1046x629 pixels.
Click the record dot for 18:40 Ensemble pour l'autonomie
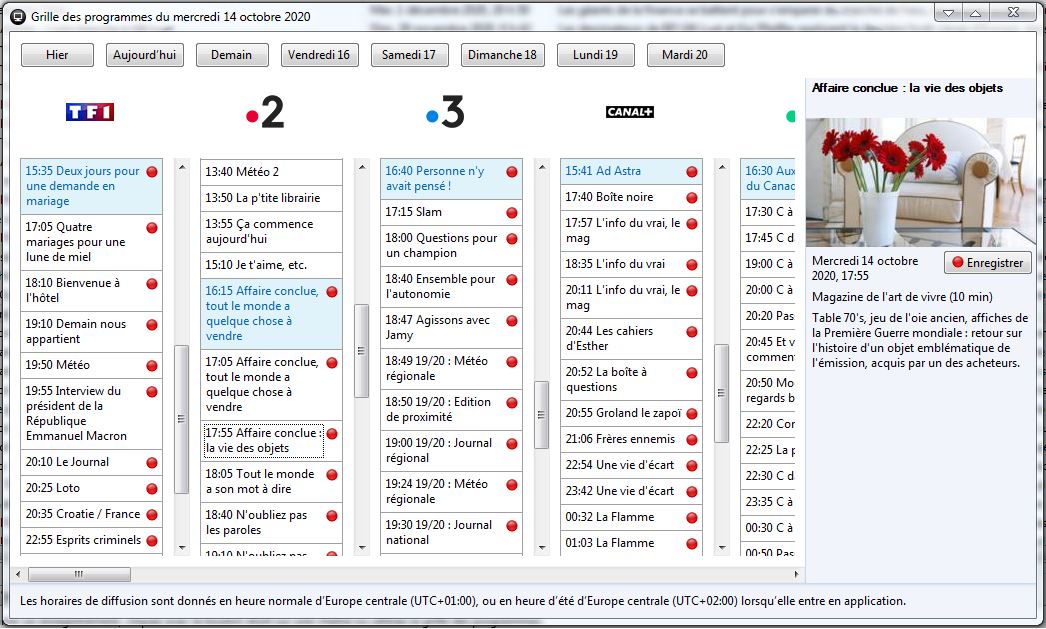pyautogui.click(x=512, y=279)
